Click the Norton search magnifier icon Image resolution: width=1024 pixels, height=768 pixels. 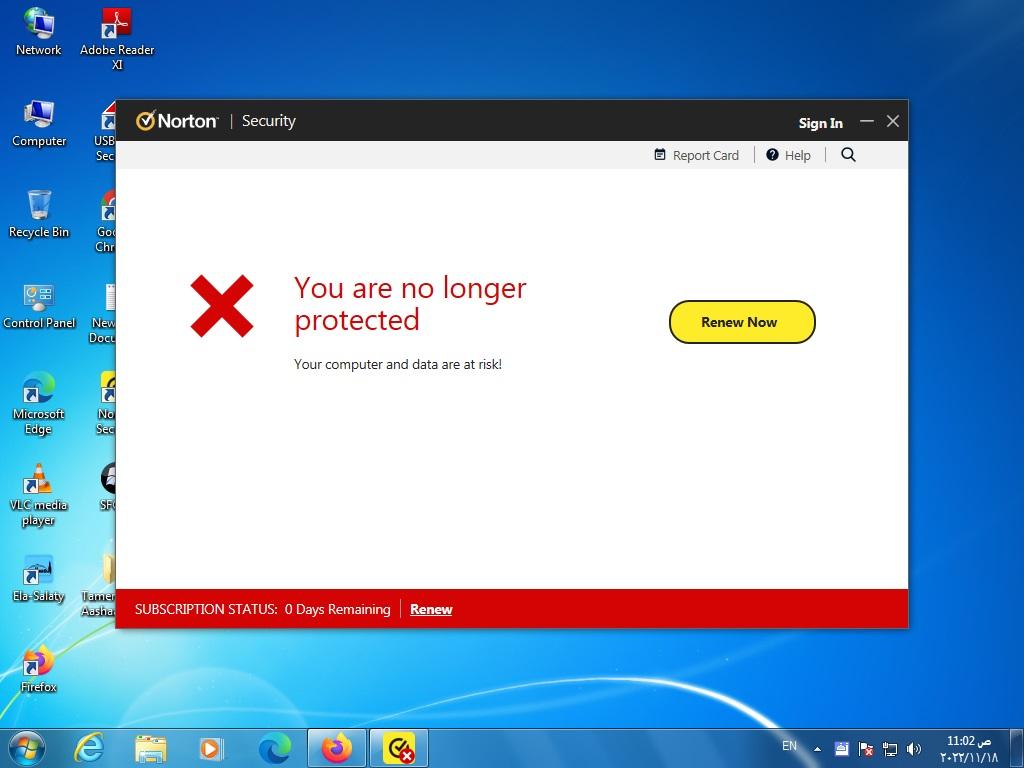848,155
